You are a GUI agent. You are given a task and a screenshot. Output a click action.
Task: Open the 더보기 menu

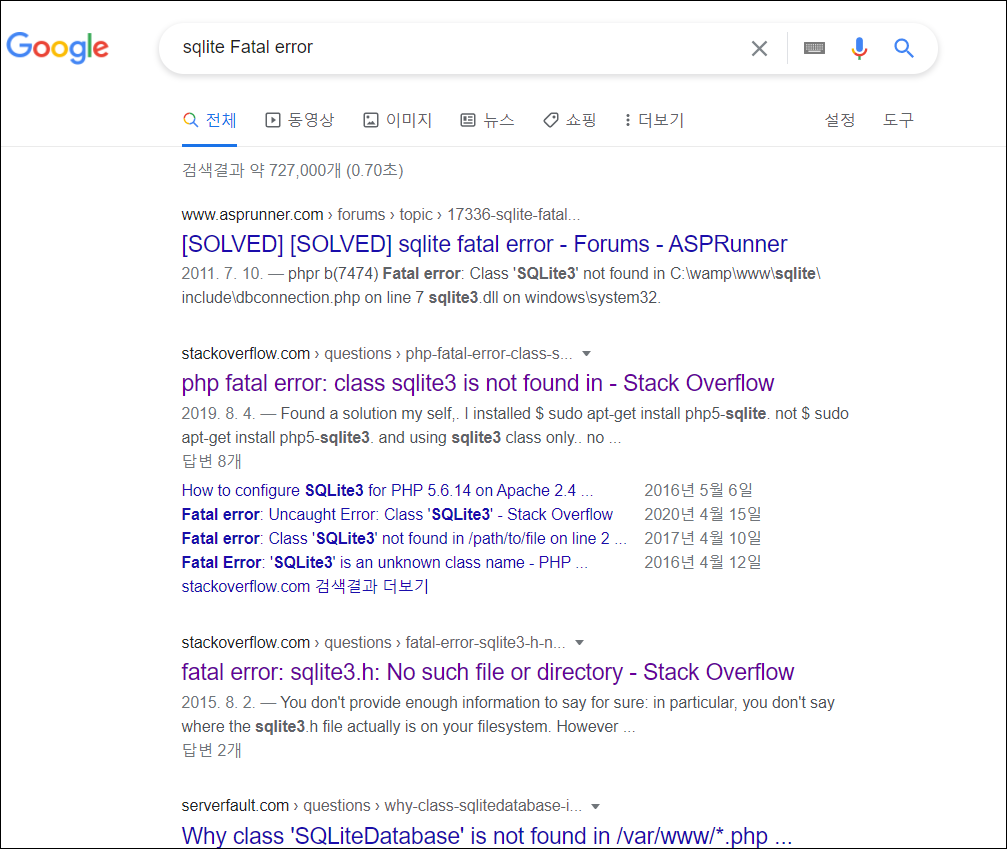coord(654,120)
